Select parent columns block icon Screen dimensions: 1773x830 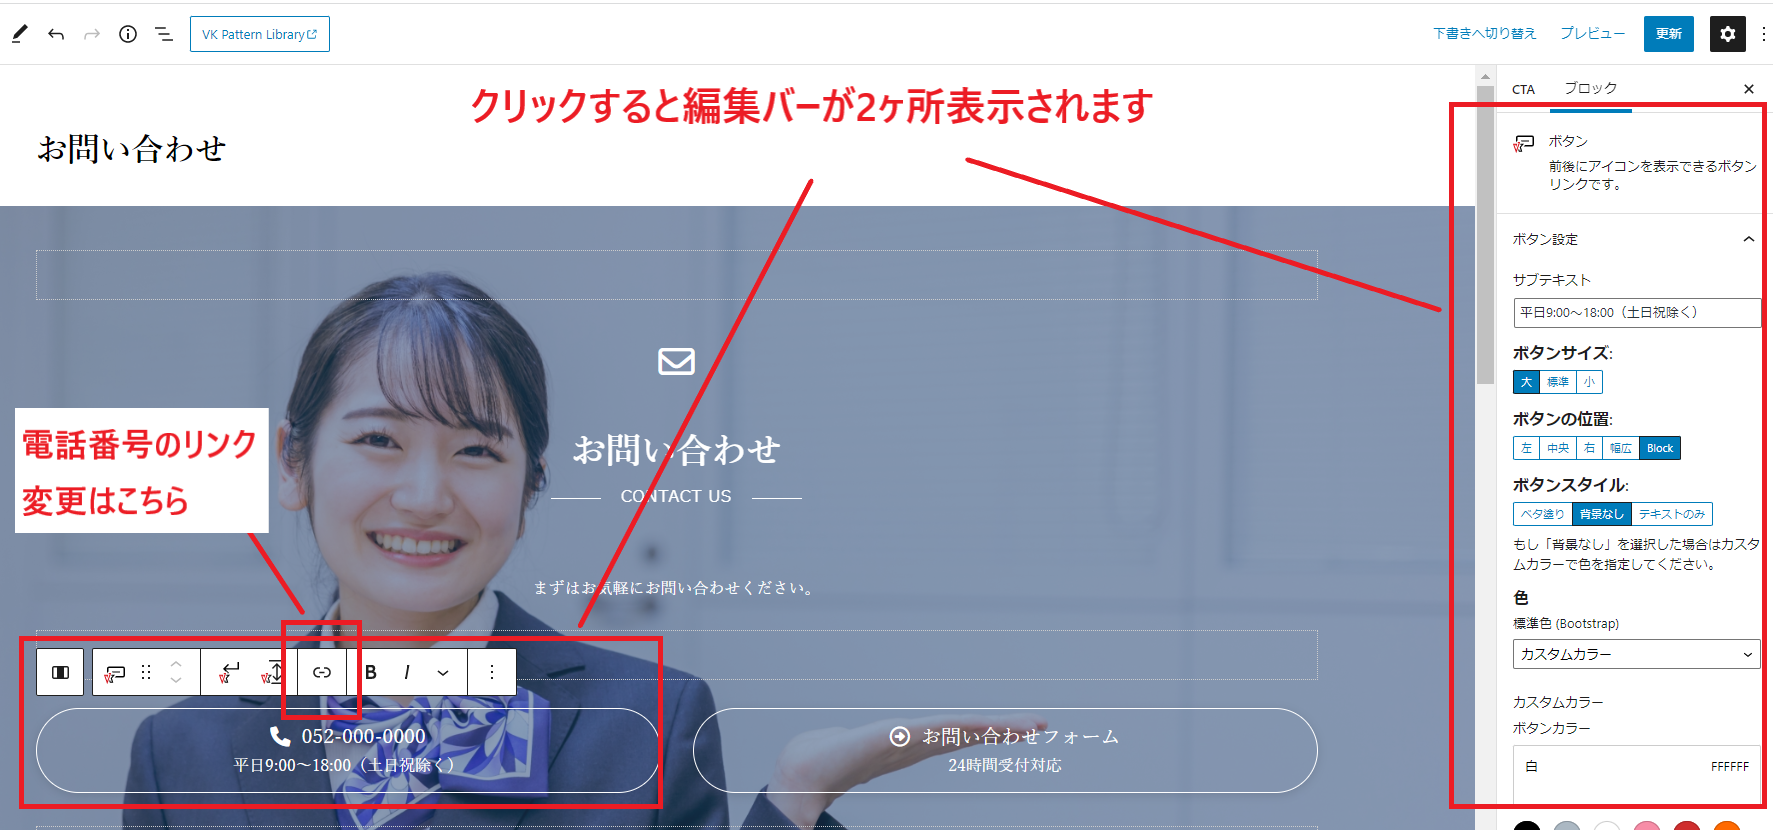tap(61, 672)
